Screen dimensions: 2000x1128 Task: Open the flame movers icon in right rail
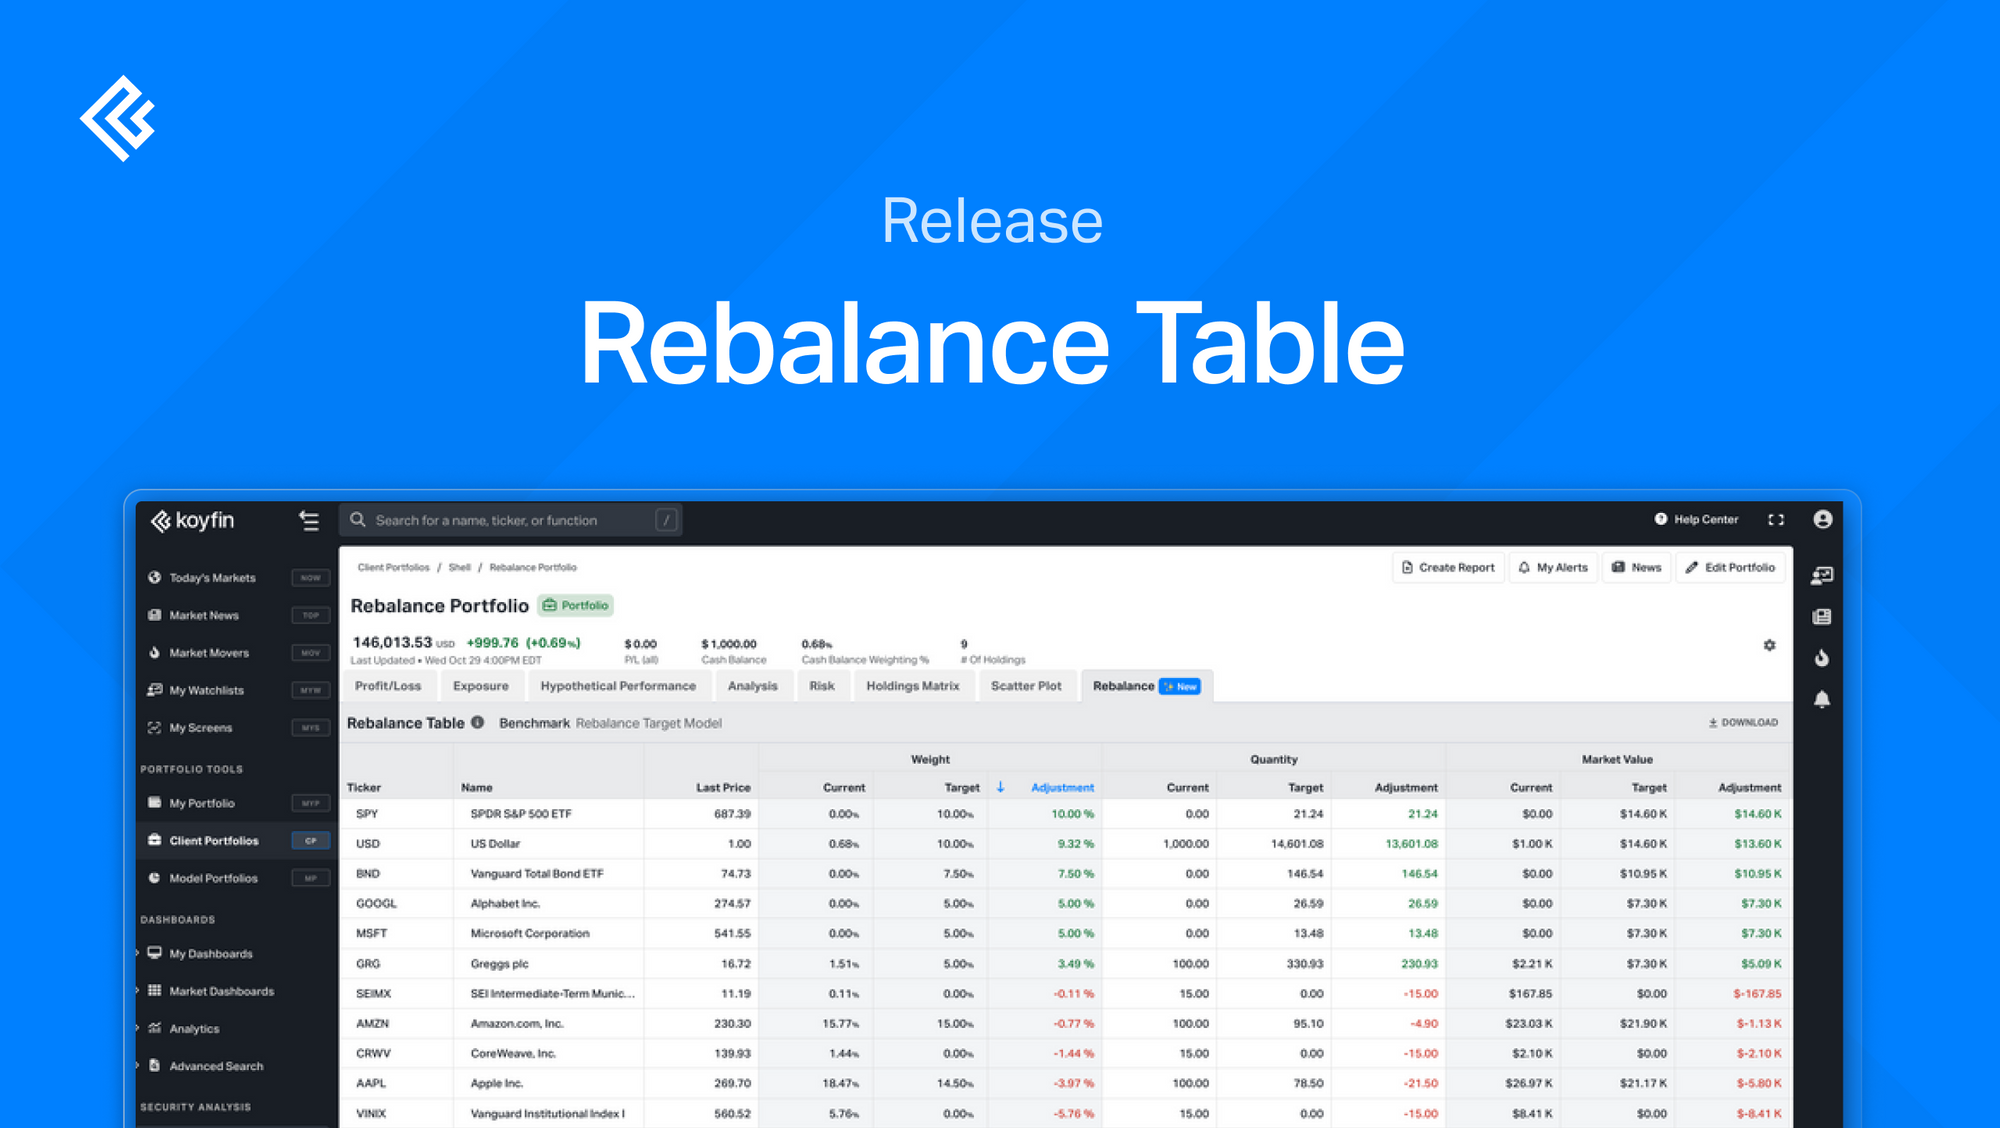1822,657
